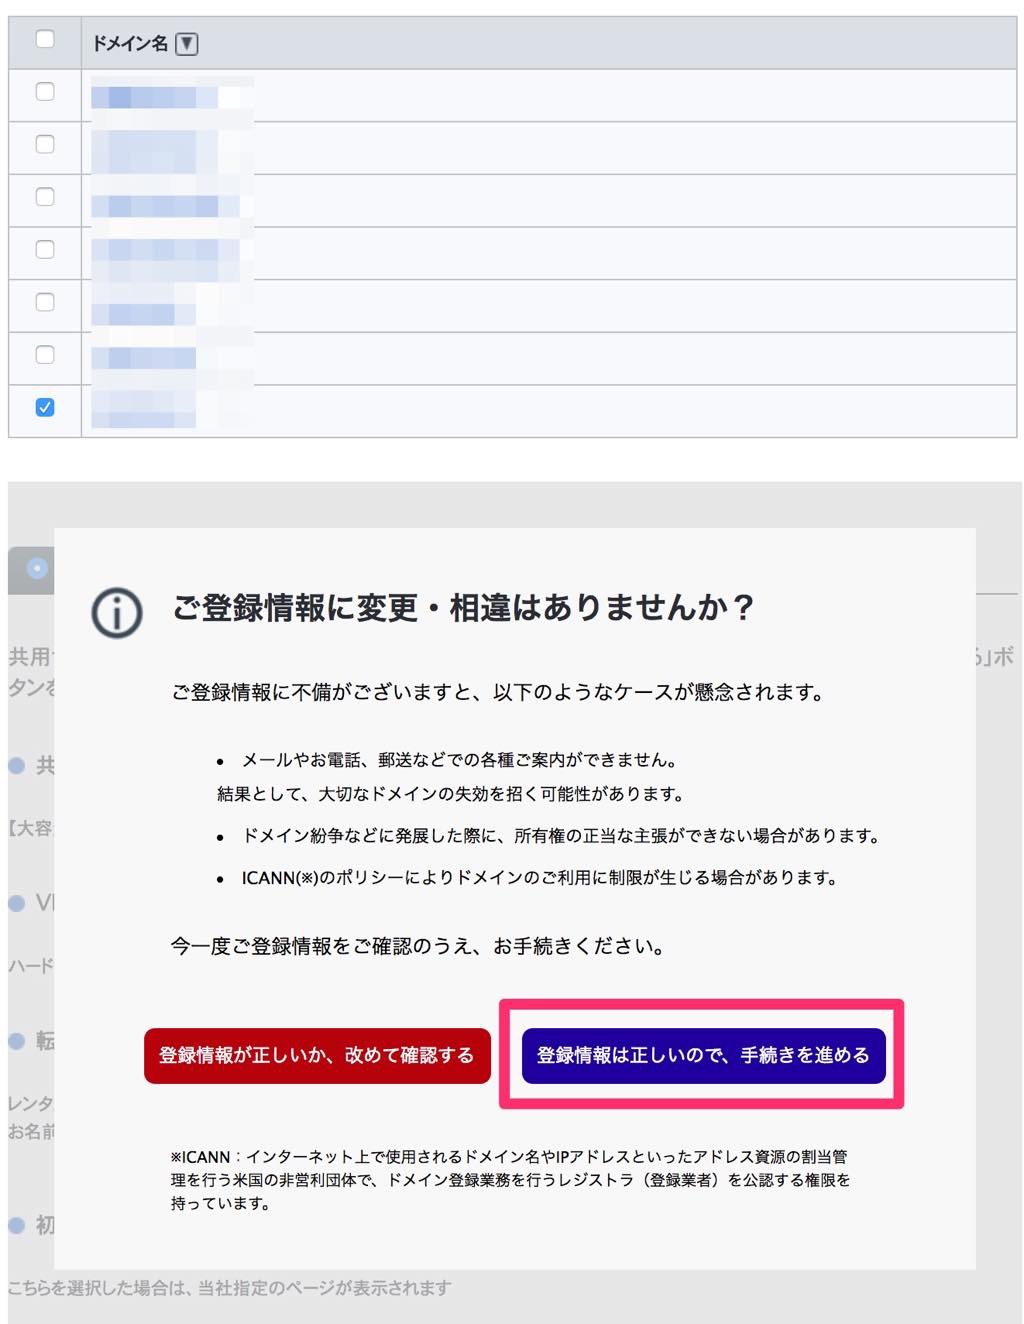This screenshot has height=1324, width=1024.
Task: Select the 転送 radio option behind dialog
Action: pyautogui.click(x=16, y=1040)
